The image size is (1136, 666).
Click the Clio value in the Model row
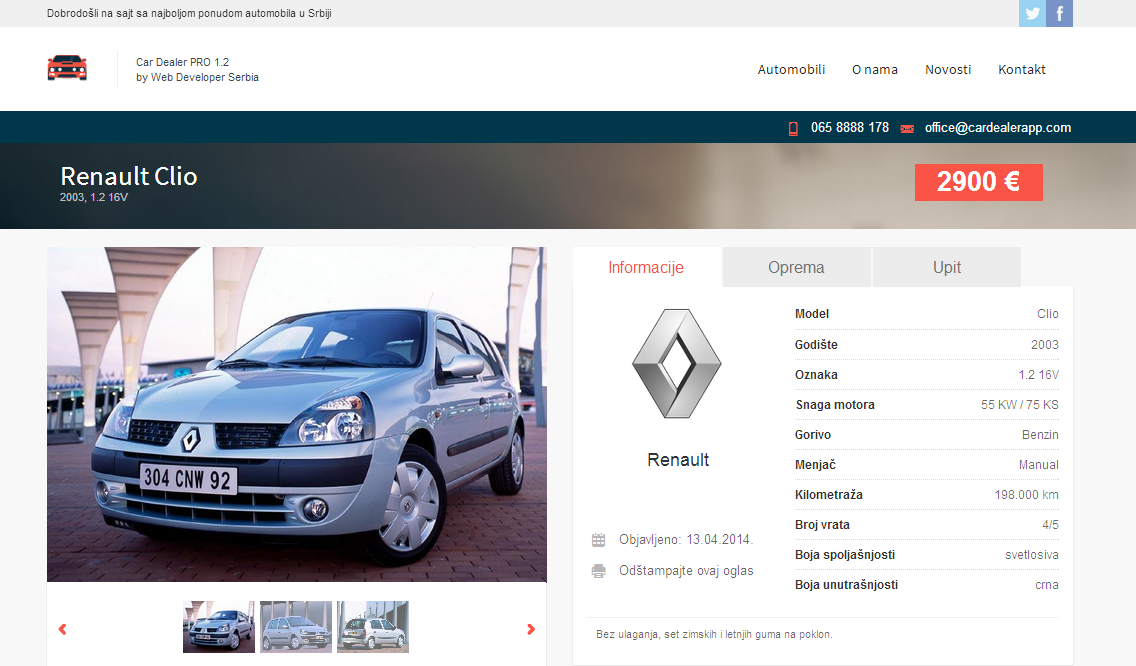[1048, 314]
